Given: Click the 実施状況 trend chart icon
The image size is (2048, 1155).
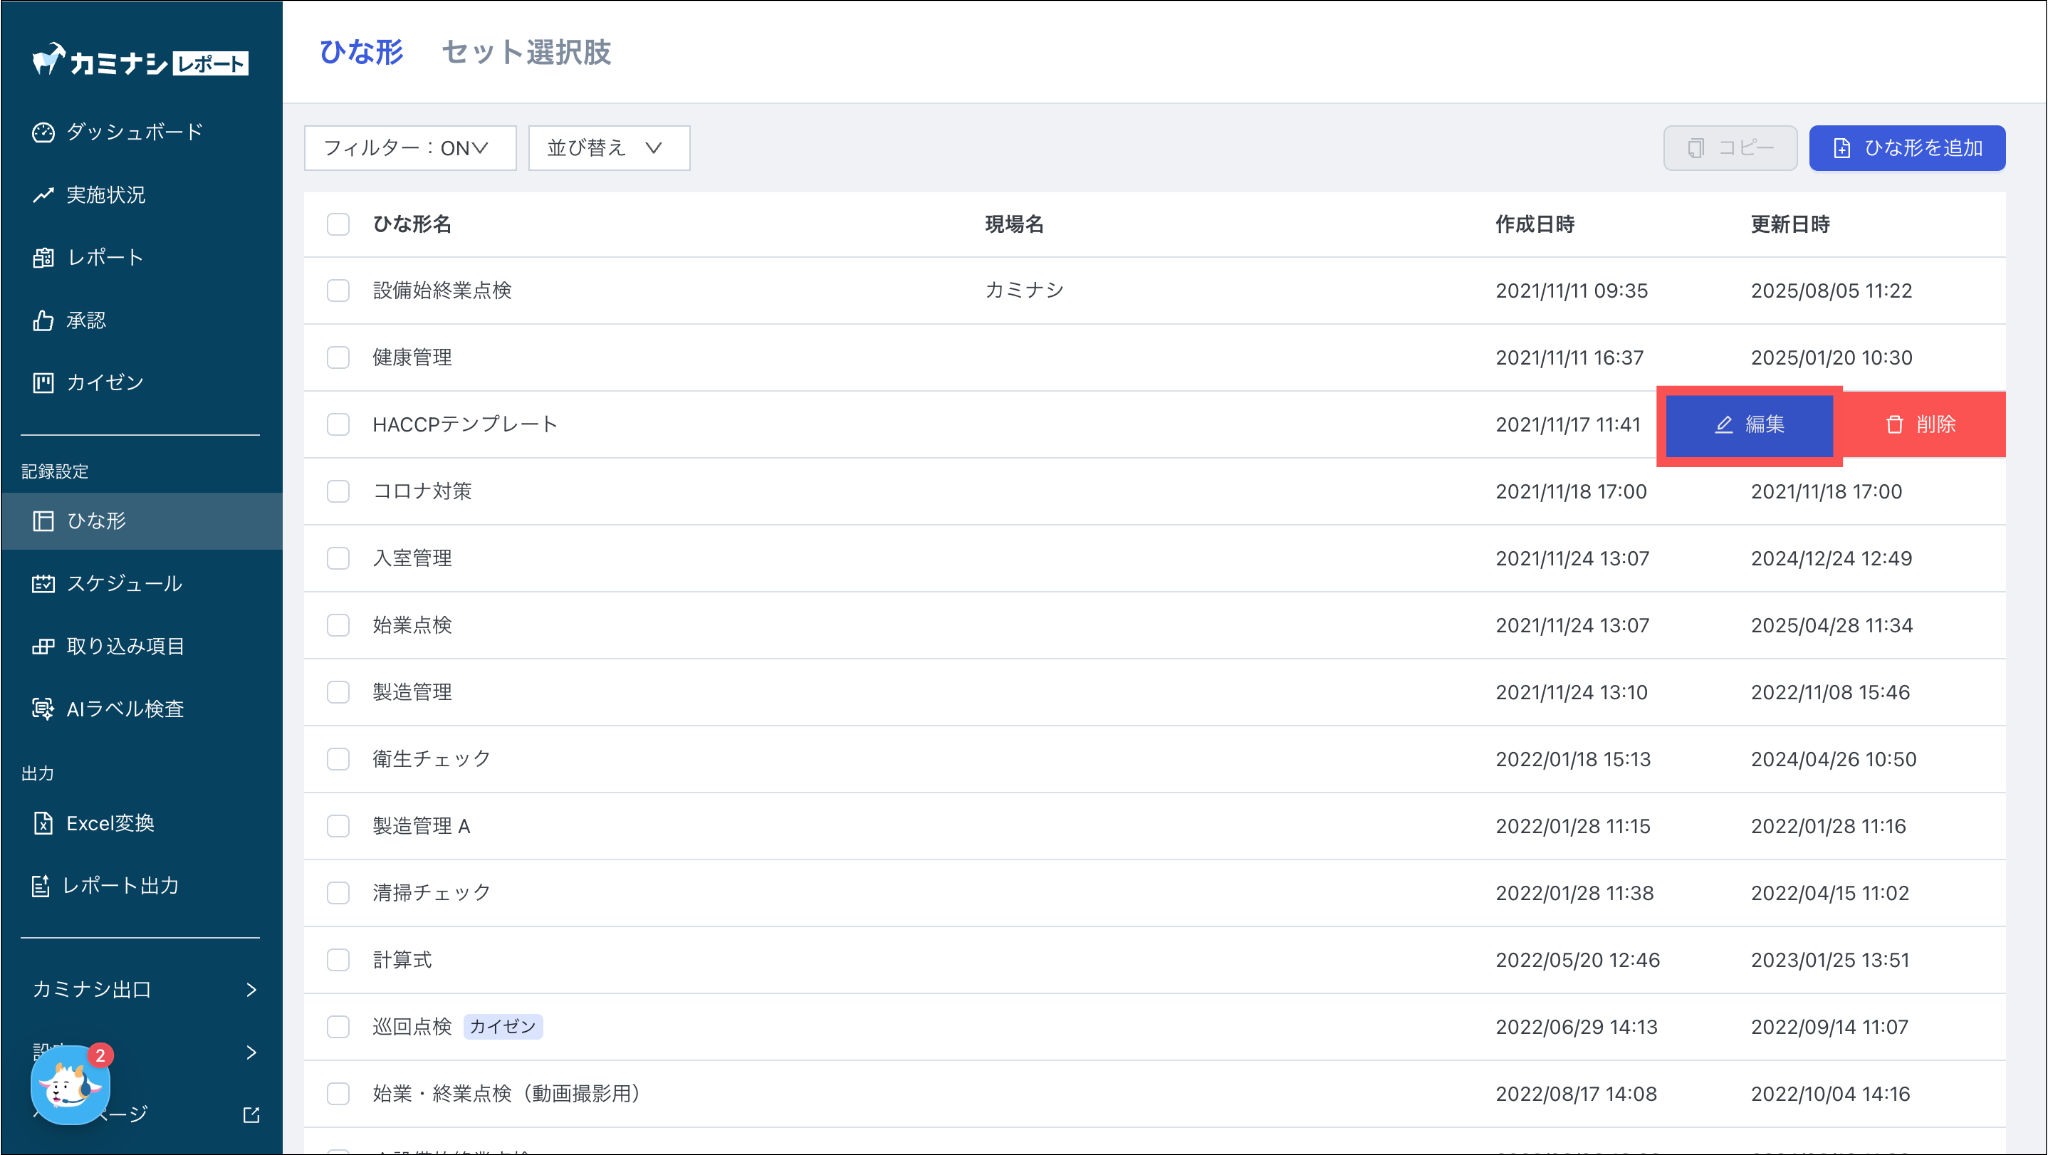Looking at the screenshot, I should click(43, 195).
